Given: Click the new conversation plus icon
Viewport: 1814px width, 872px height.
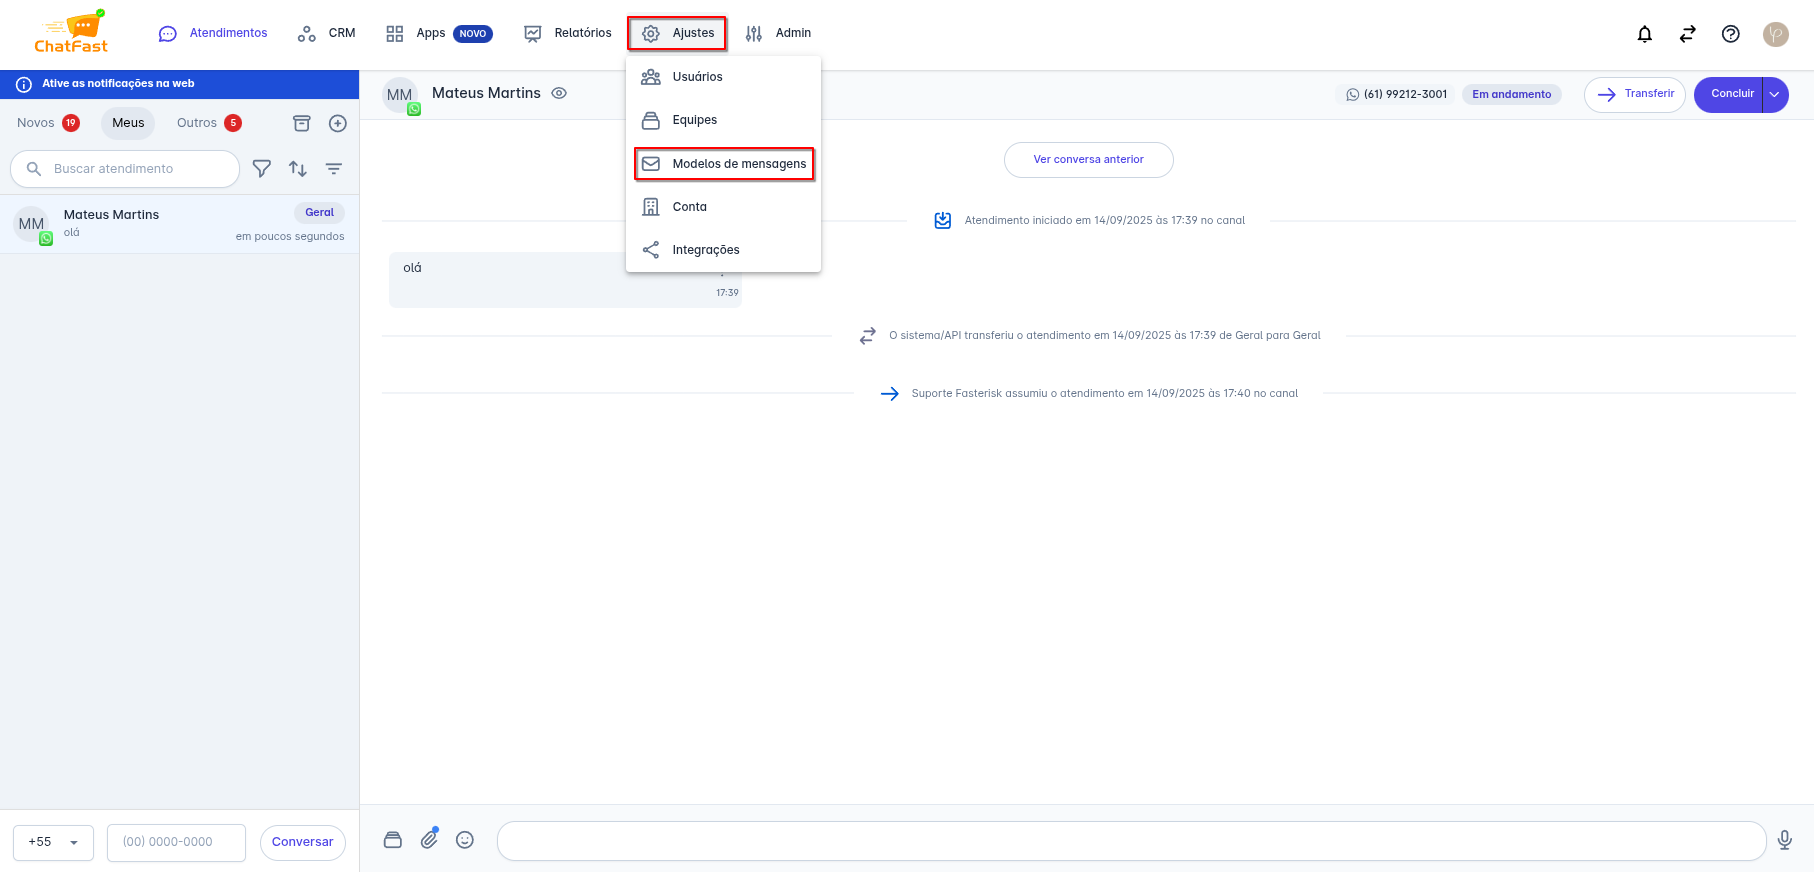Looking at the screenshot, I should (338, 123).
